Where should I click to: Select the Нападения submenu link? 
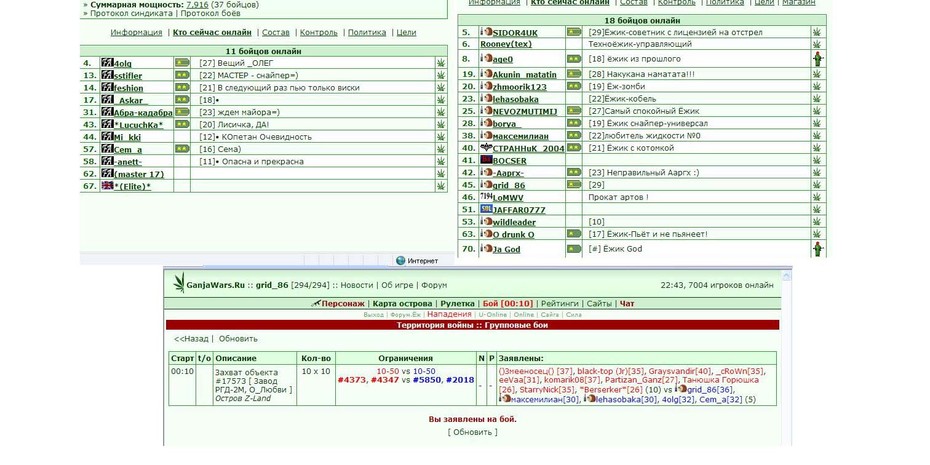pos(449,314)
